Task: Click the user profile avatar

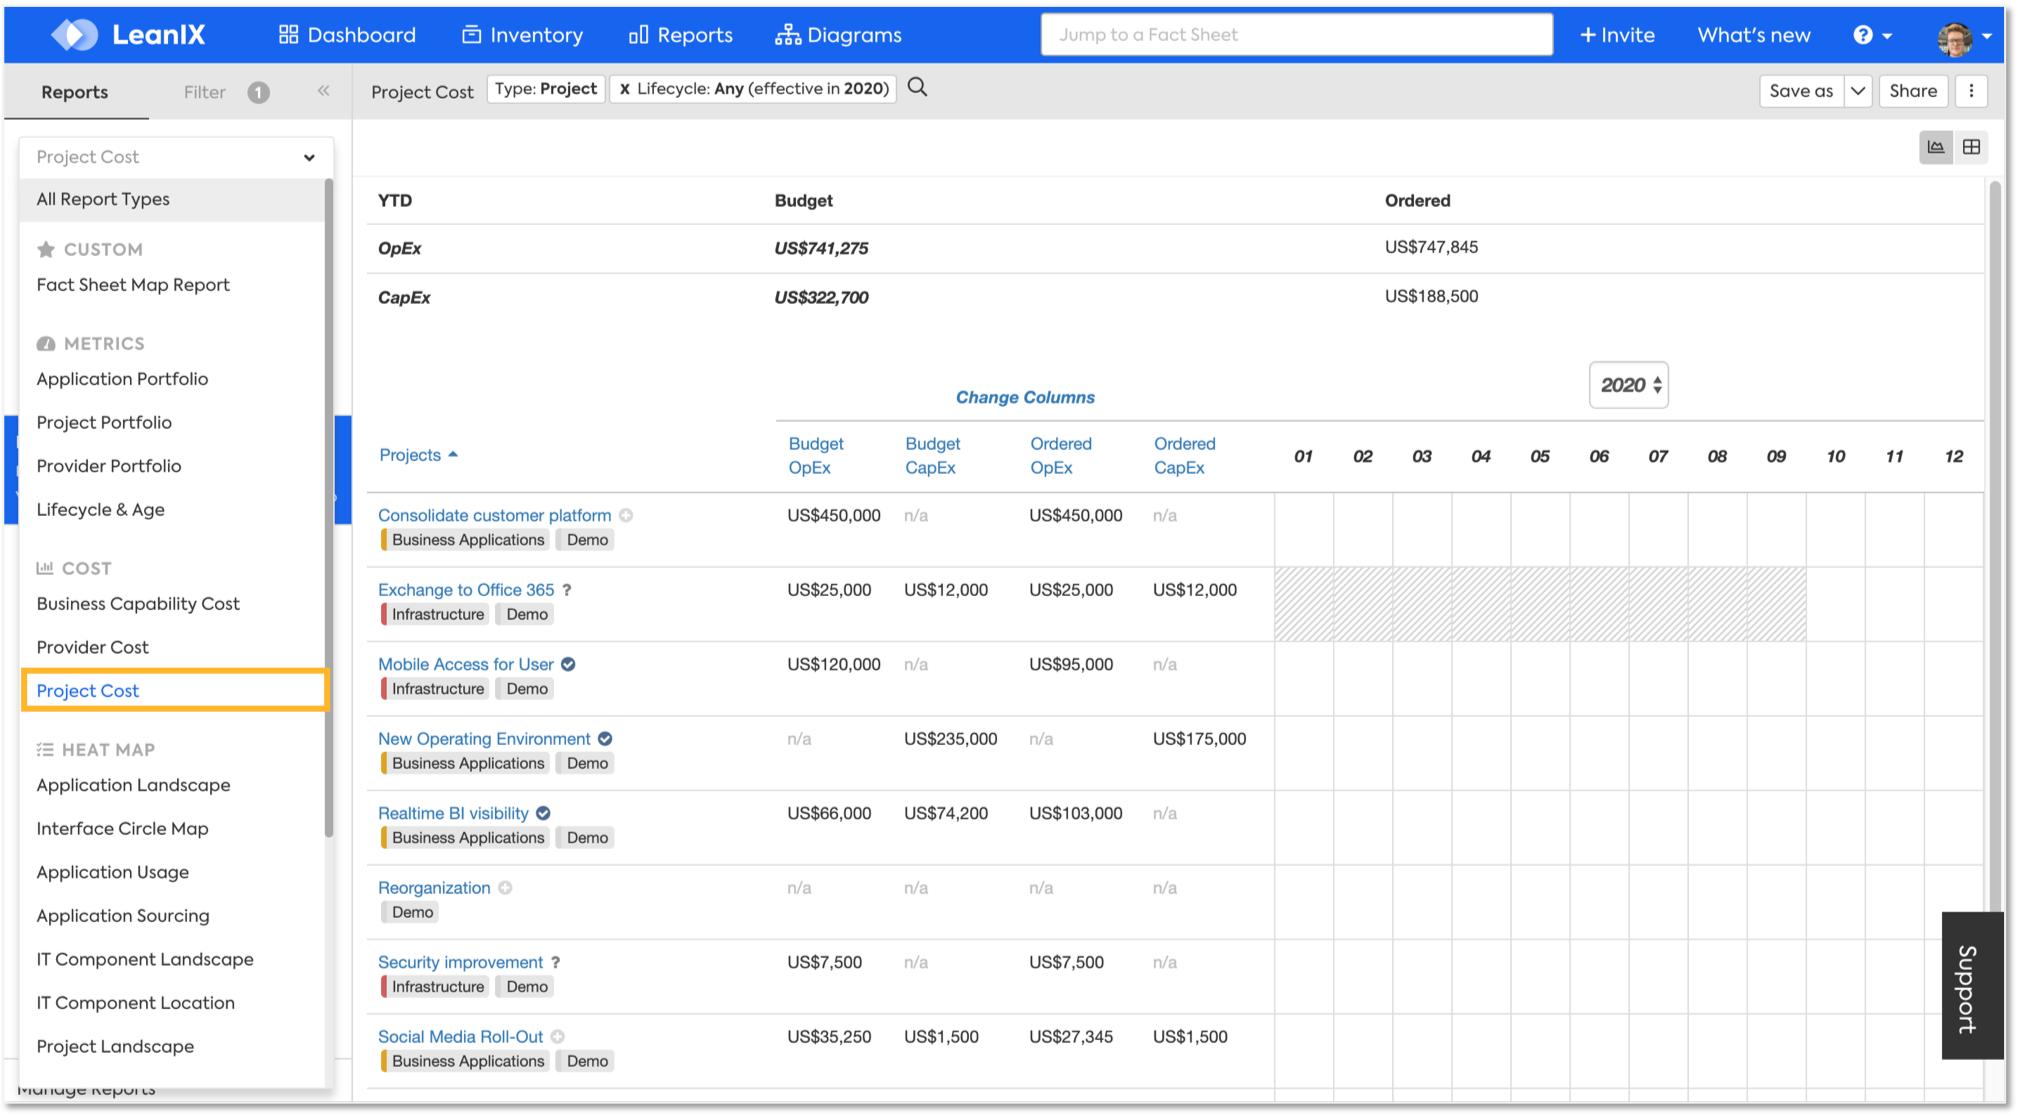Action: click(1954, 37)
